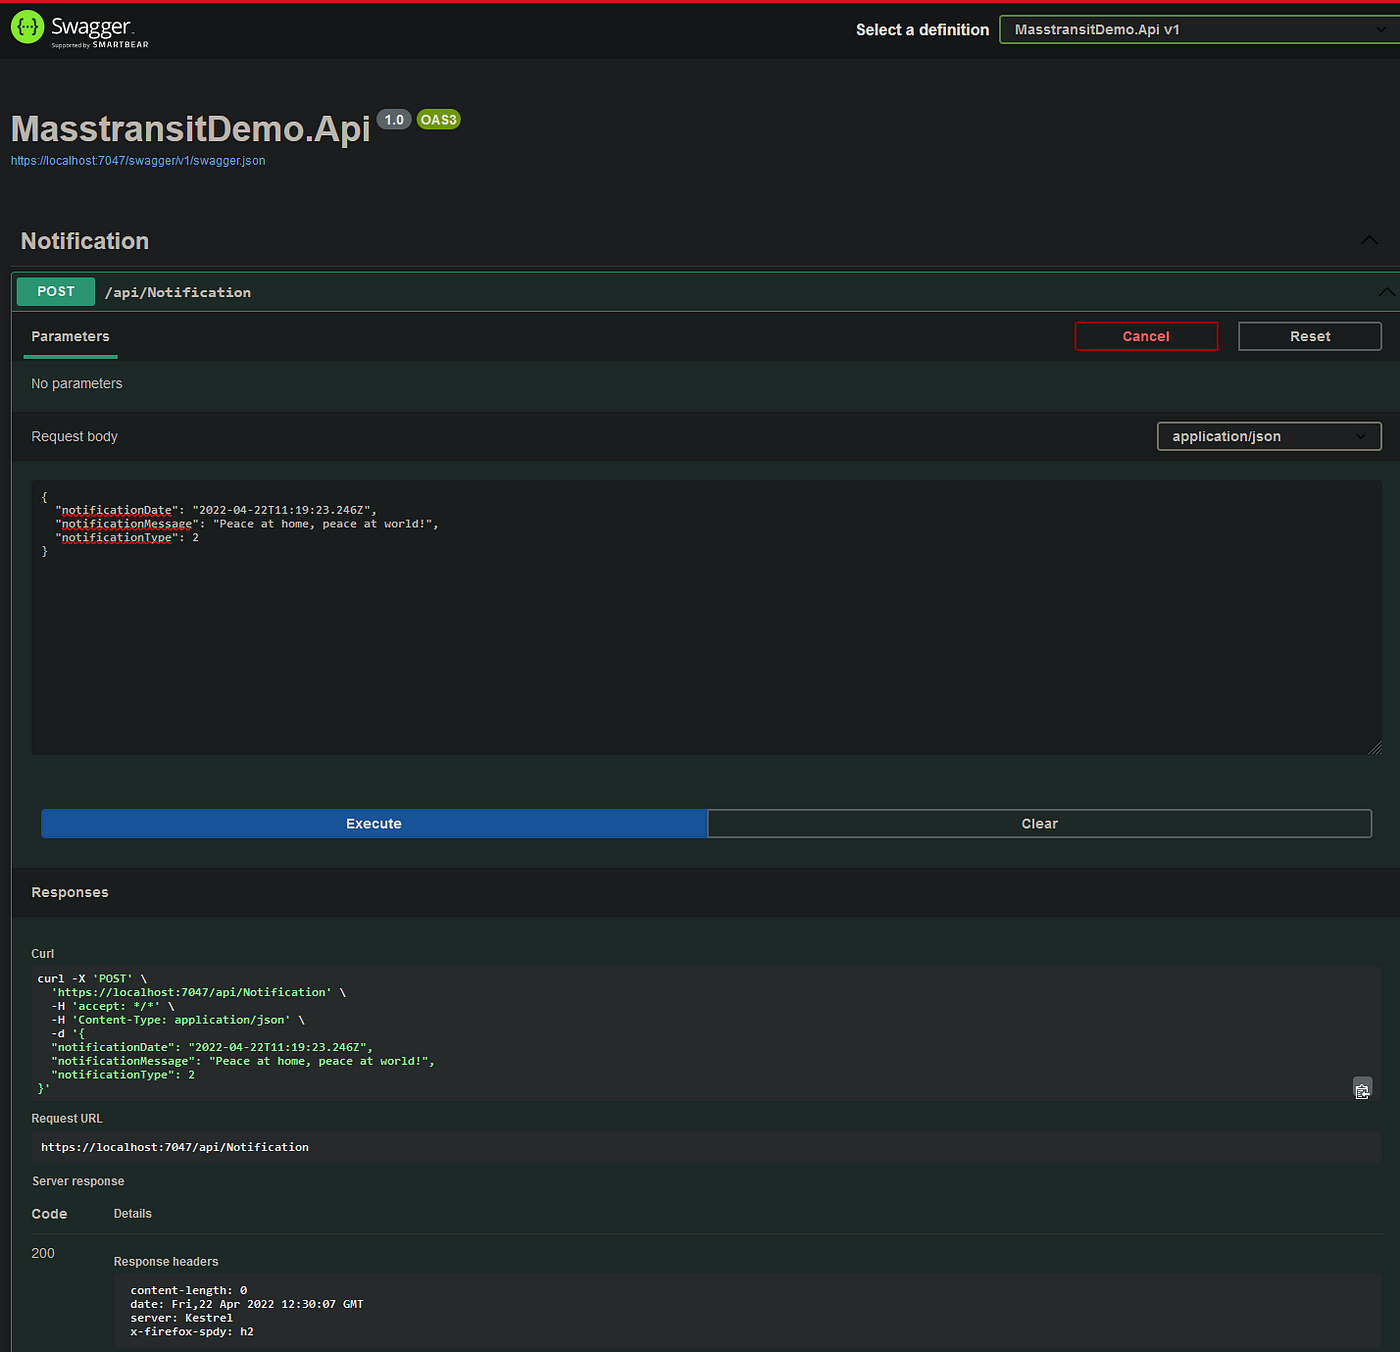Viewport: 1400px width, 1352px height.
Task: Click the Swagger logo icon
Action: (x=28, y=27)
